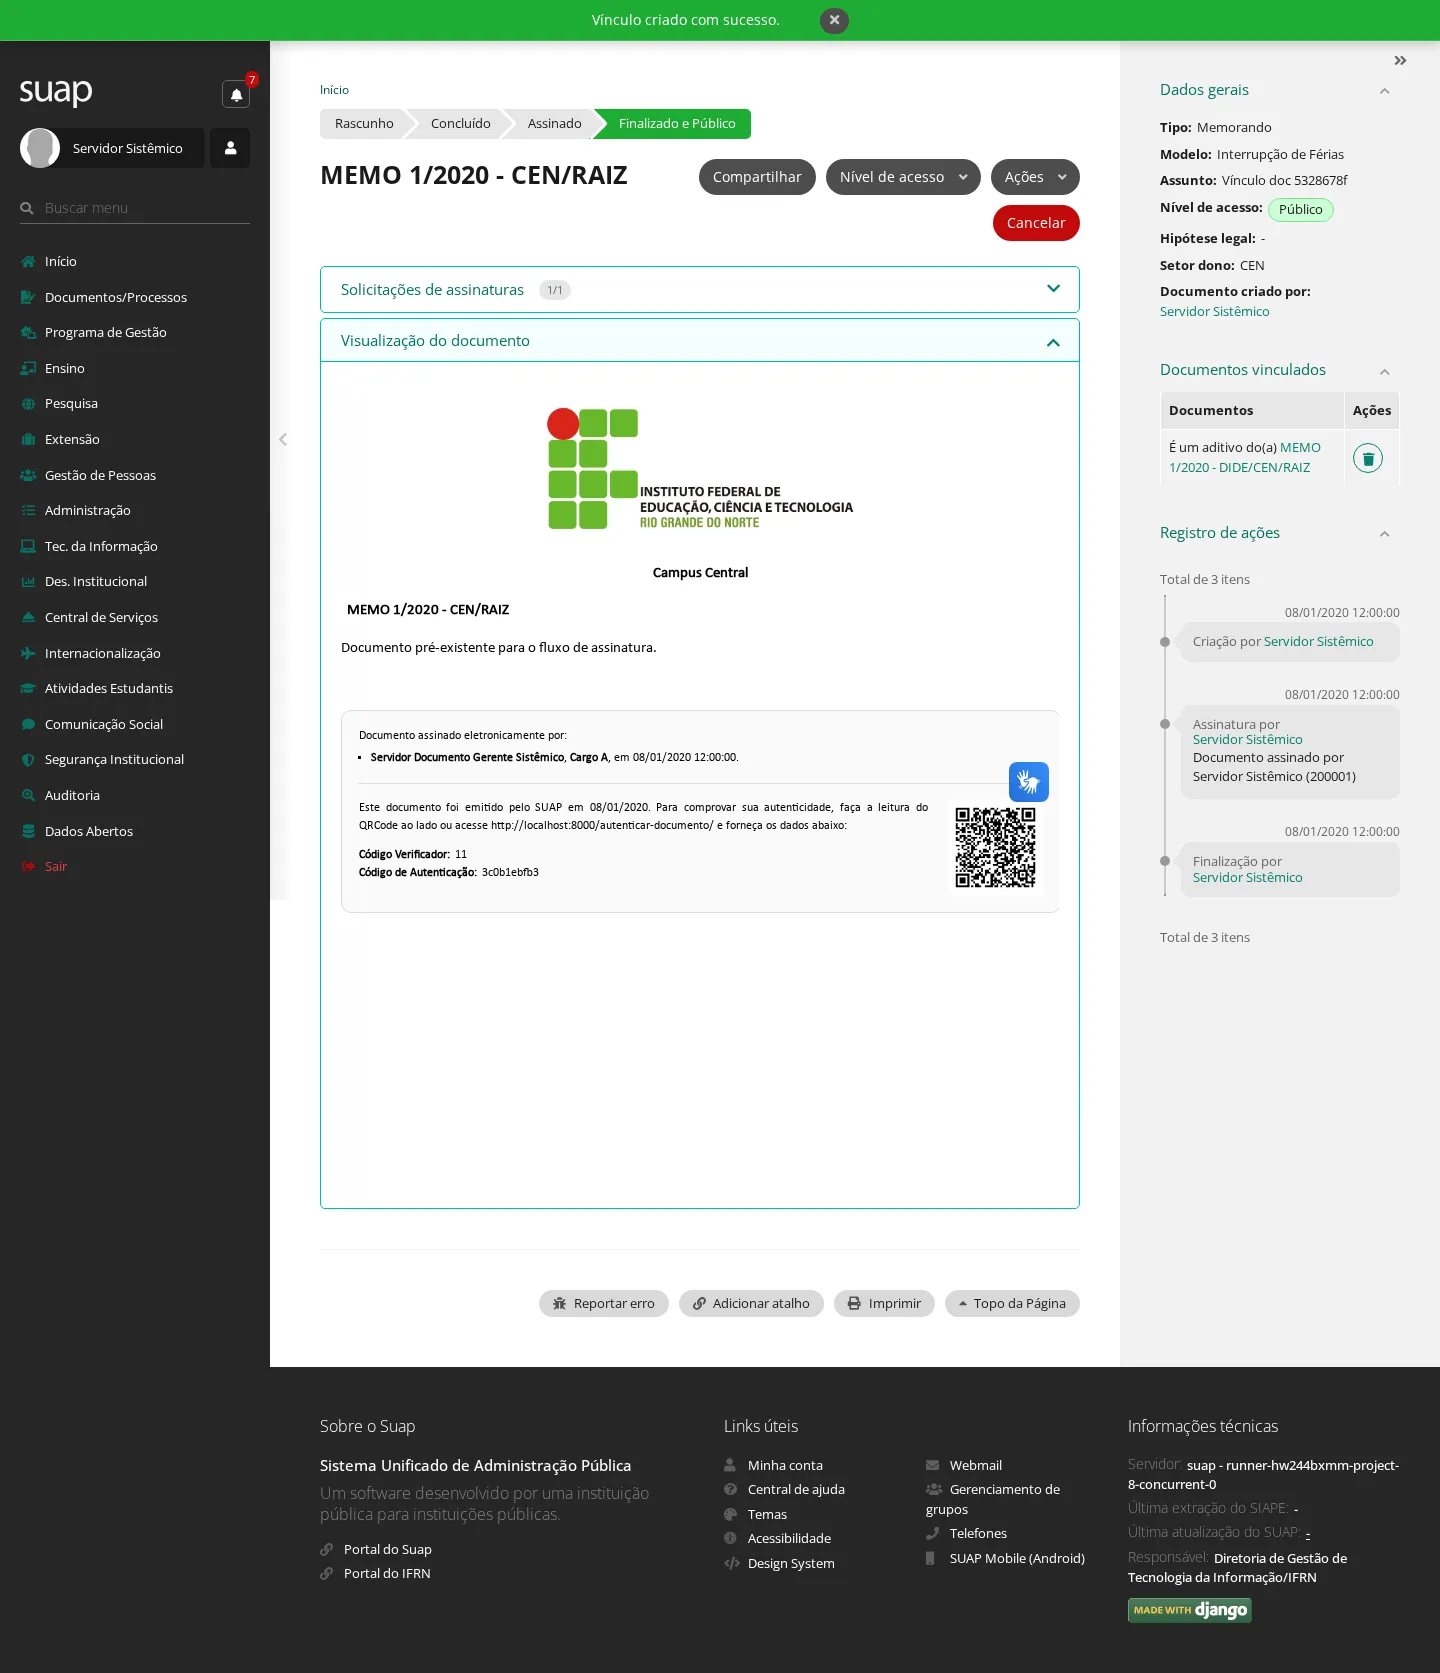The image size is (1440, 1673).
Task: Open the QR code image
Action: pos(995,848)
